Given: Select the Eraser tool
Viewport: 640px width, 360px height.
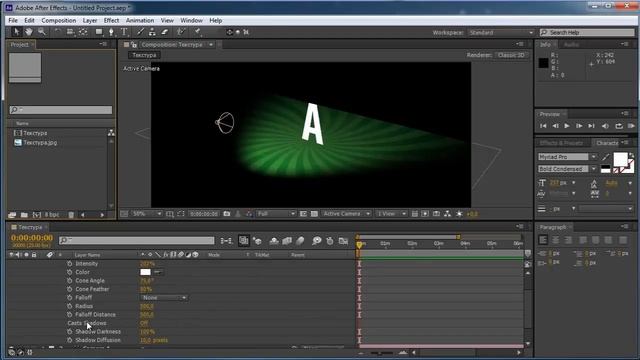Looking at the screenshot, I should click(164, 32).
